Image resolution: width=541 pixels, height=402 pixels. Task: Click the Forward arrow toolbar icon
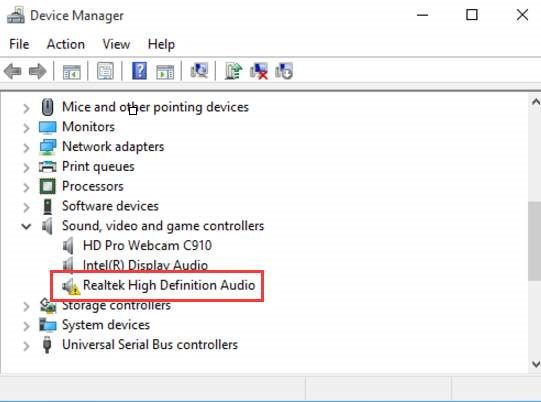38,71
